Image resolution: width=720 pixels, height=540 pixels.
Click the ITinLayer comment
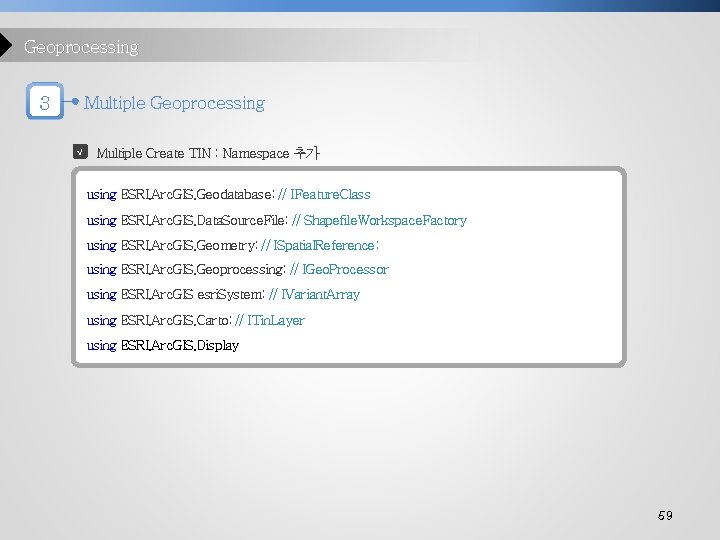(x=276, y=321)
